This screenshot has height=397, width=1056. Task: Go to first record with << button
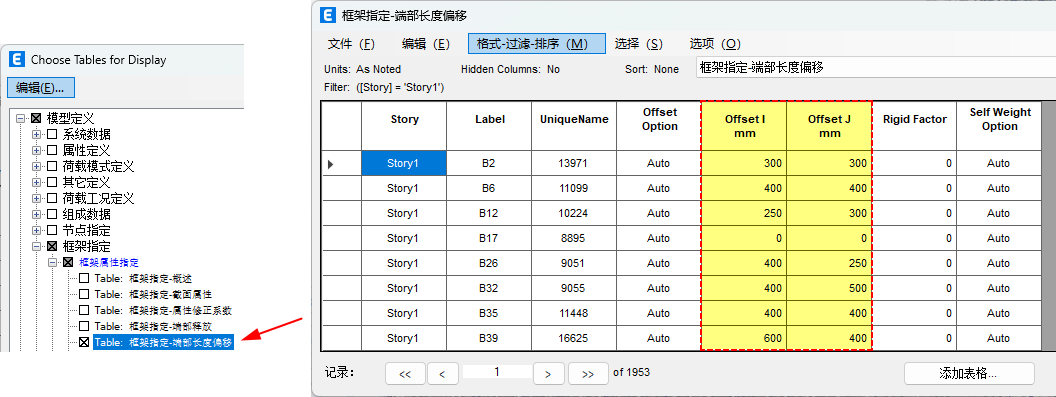tap(405, 373)
